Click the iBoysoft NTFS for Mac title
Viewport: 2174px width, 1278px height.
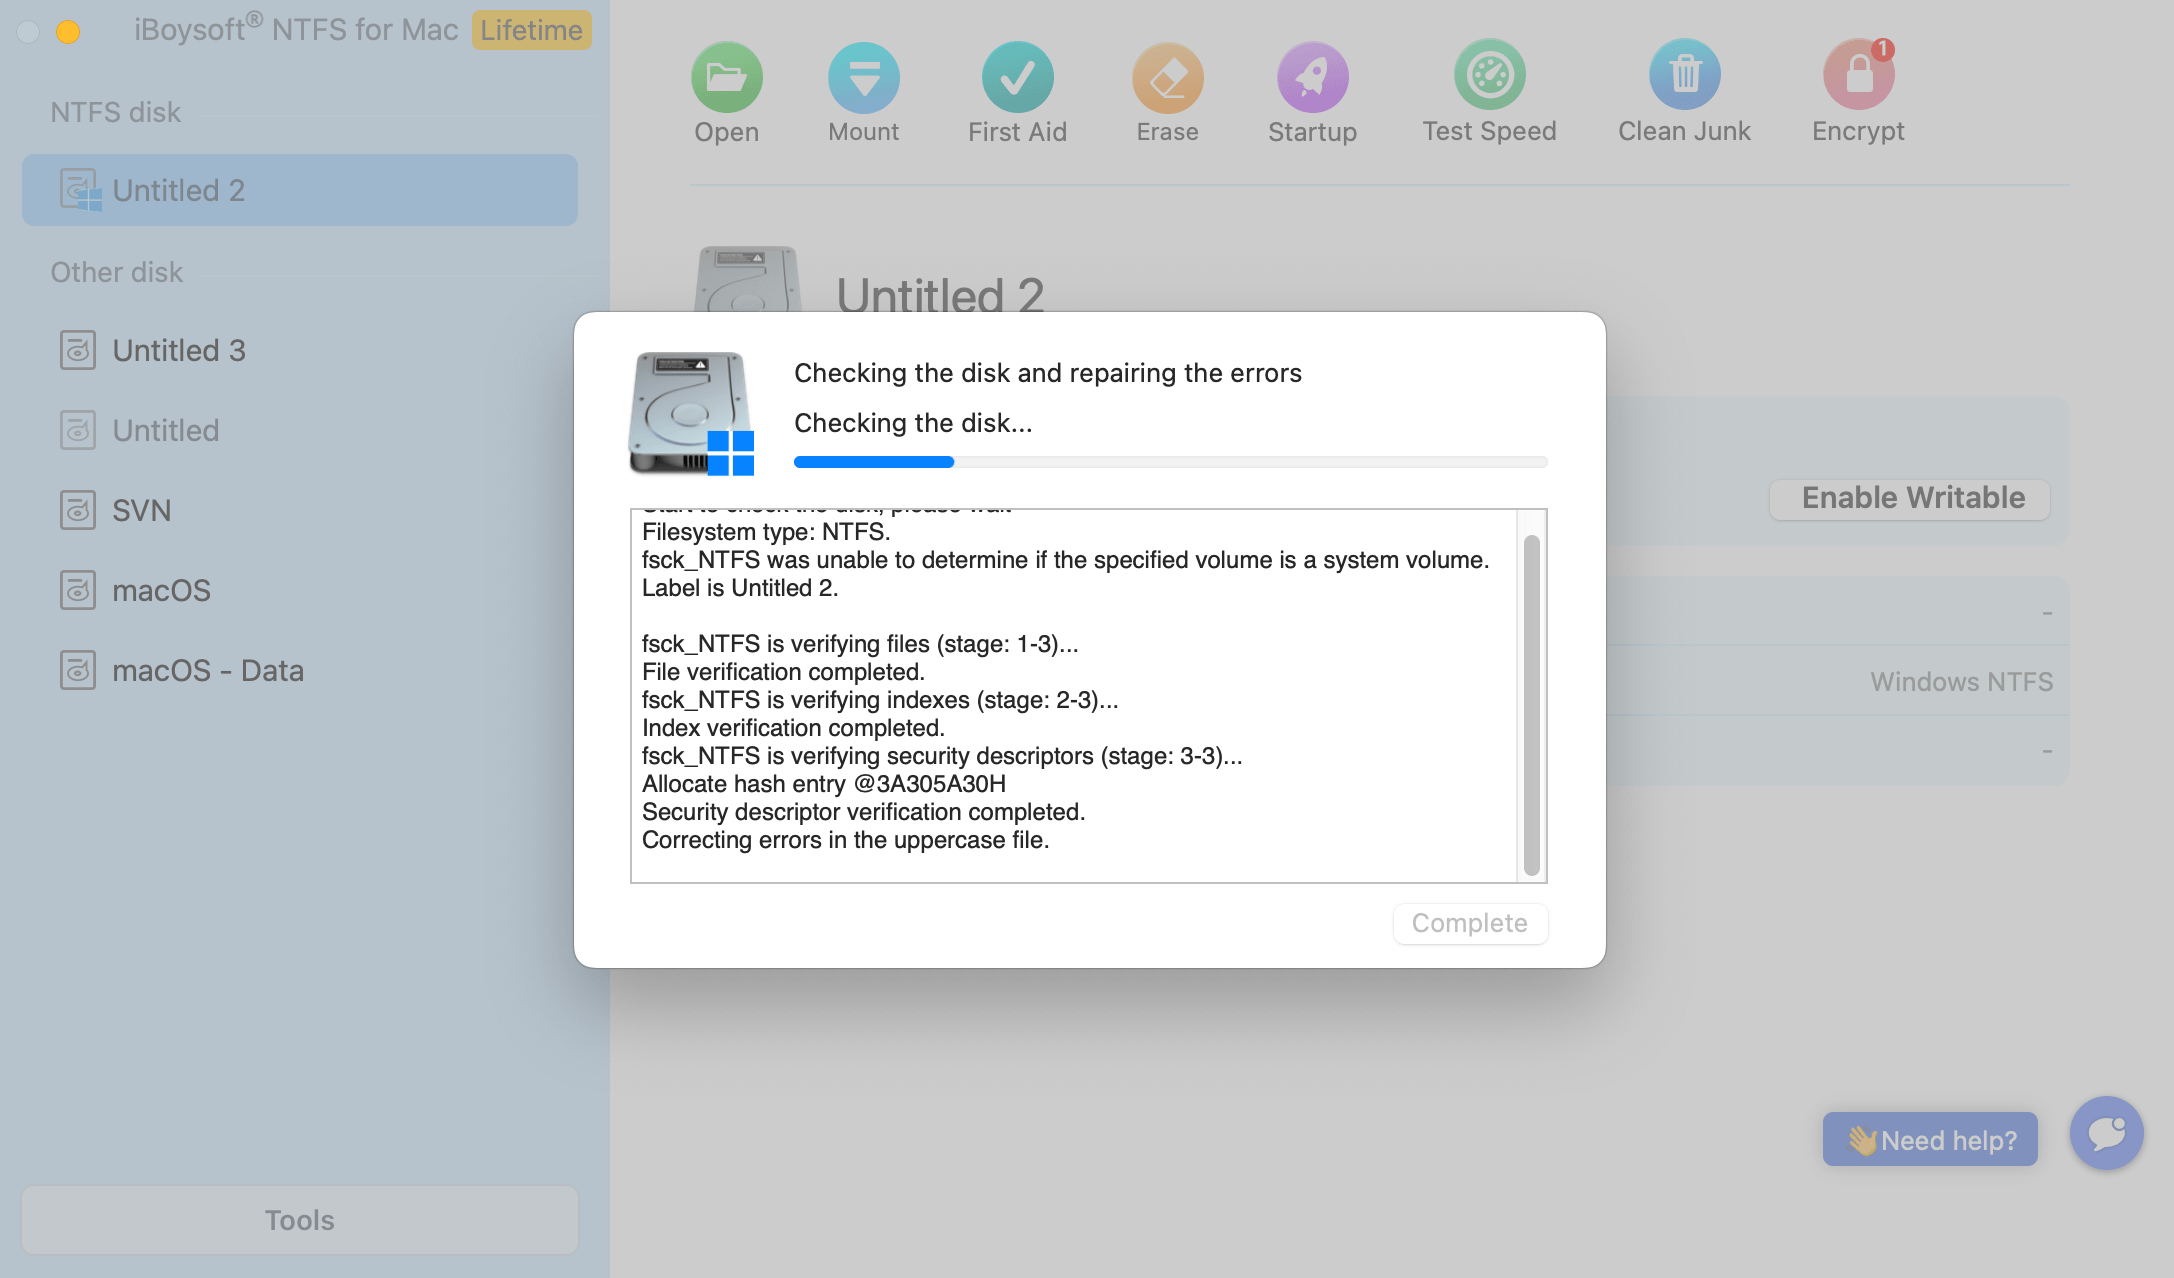296,30
